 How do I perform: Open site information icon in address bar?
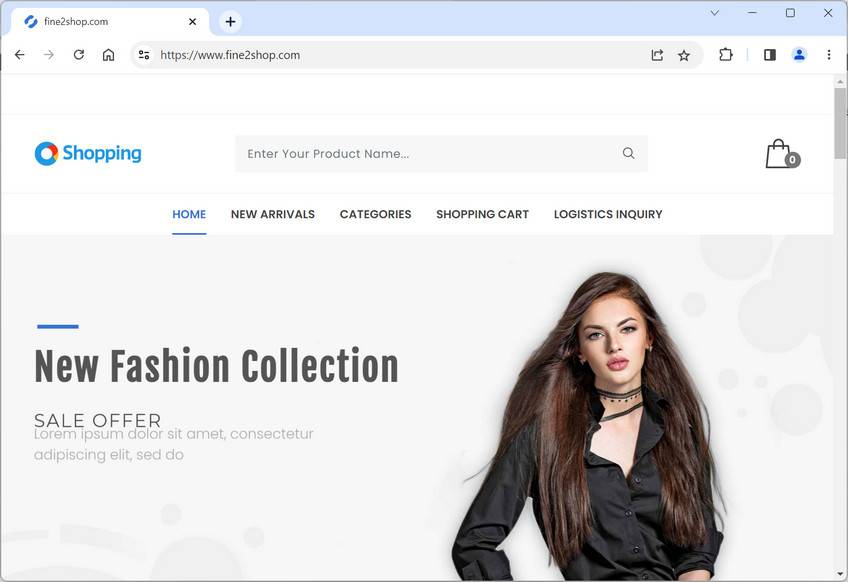144,55
